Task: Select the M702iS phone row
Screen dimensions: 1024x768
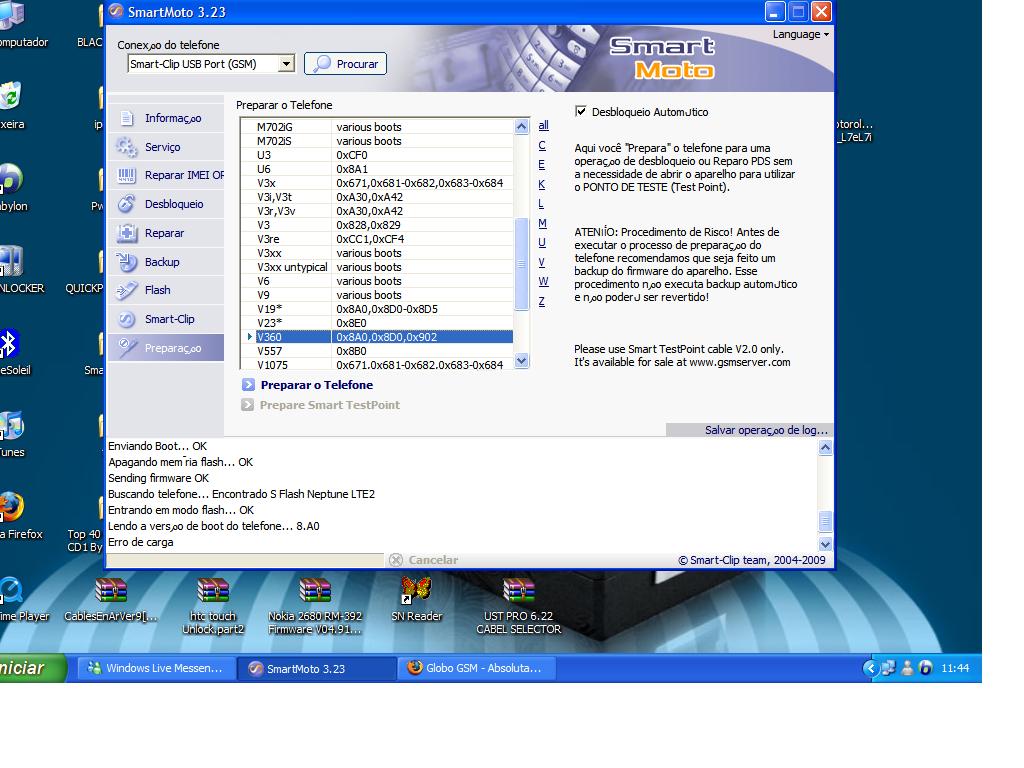Action: click(x=377, y=141)
